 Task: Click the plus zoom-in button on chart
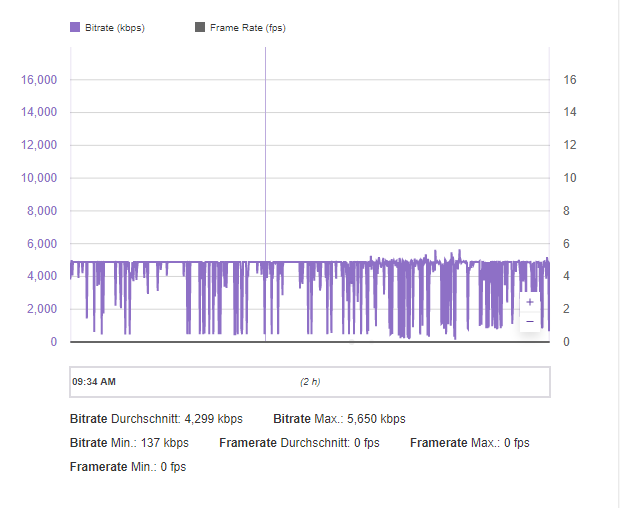point(530,301)
